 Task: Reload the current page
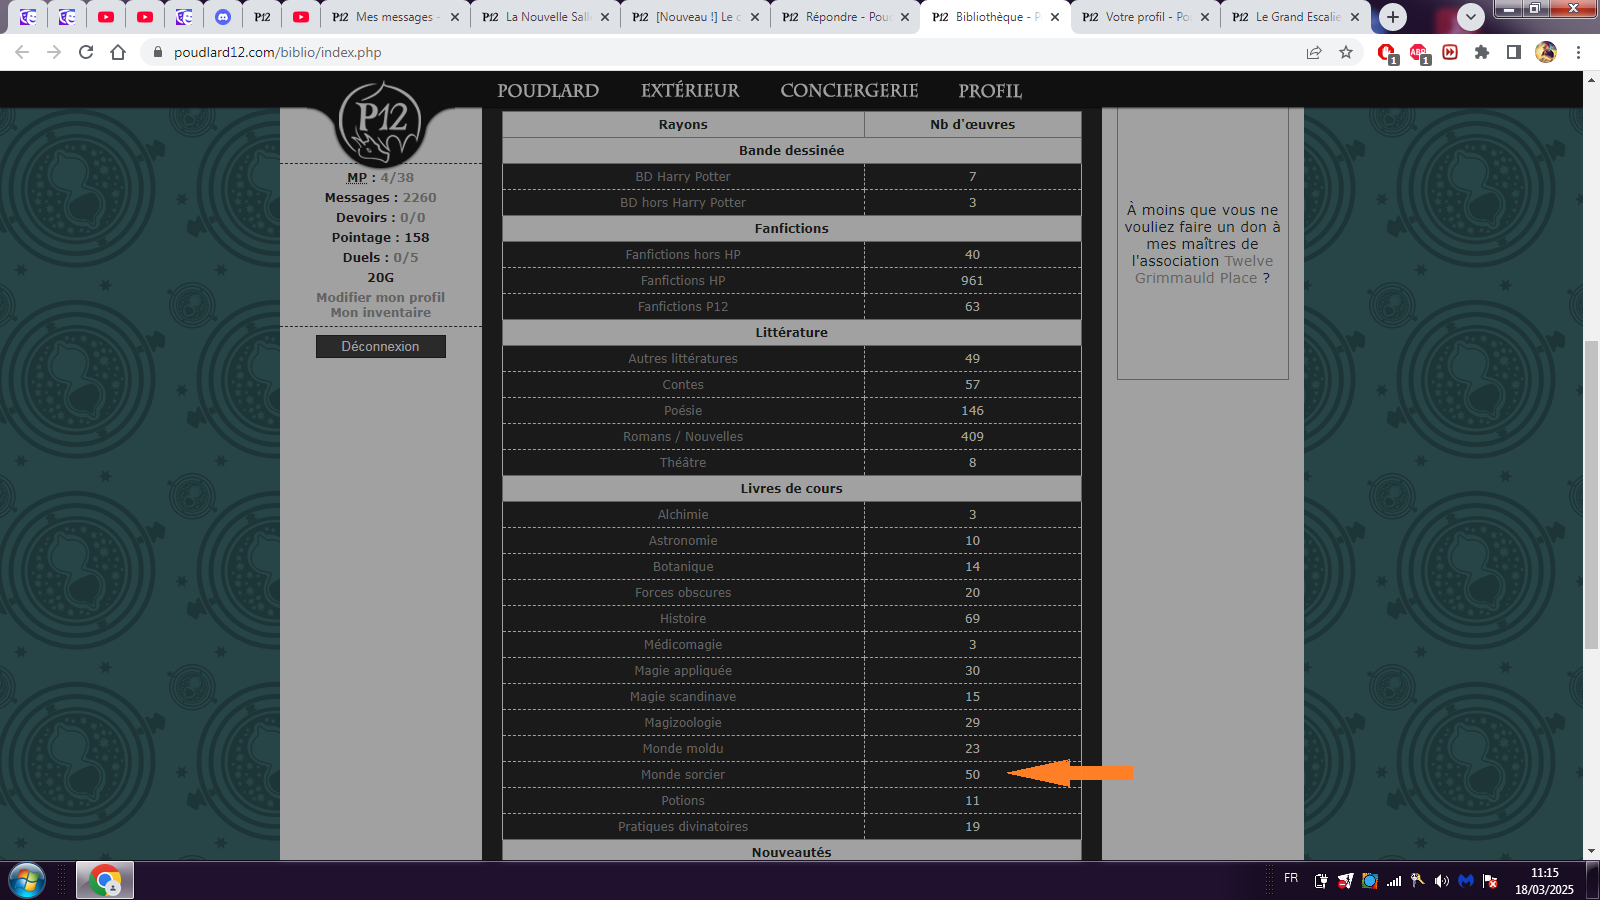point(86,52)
